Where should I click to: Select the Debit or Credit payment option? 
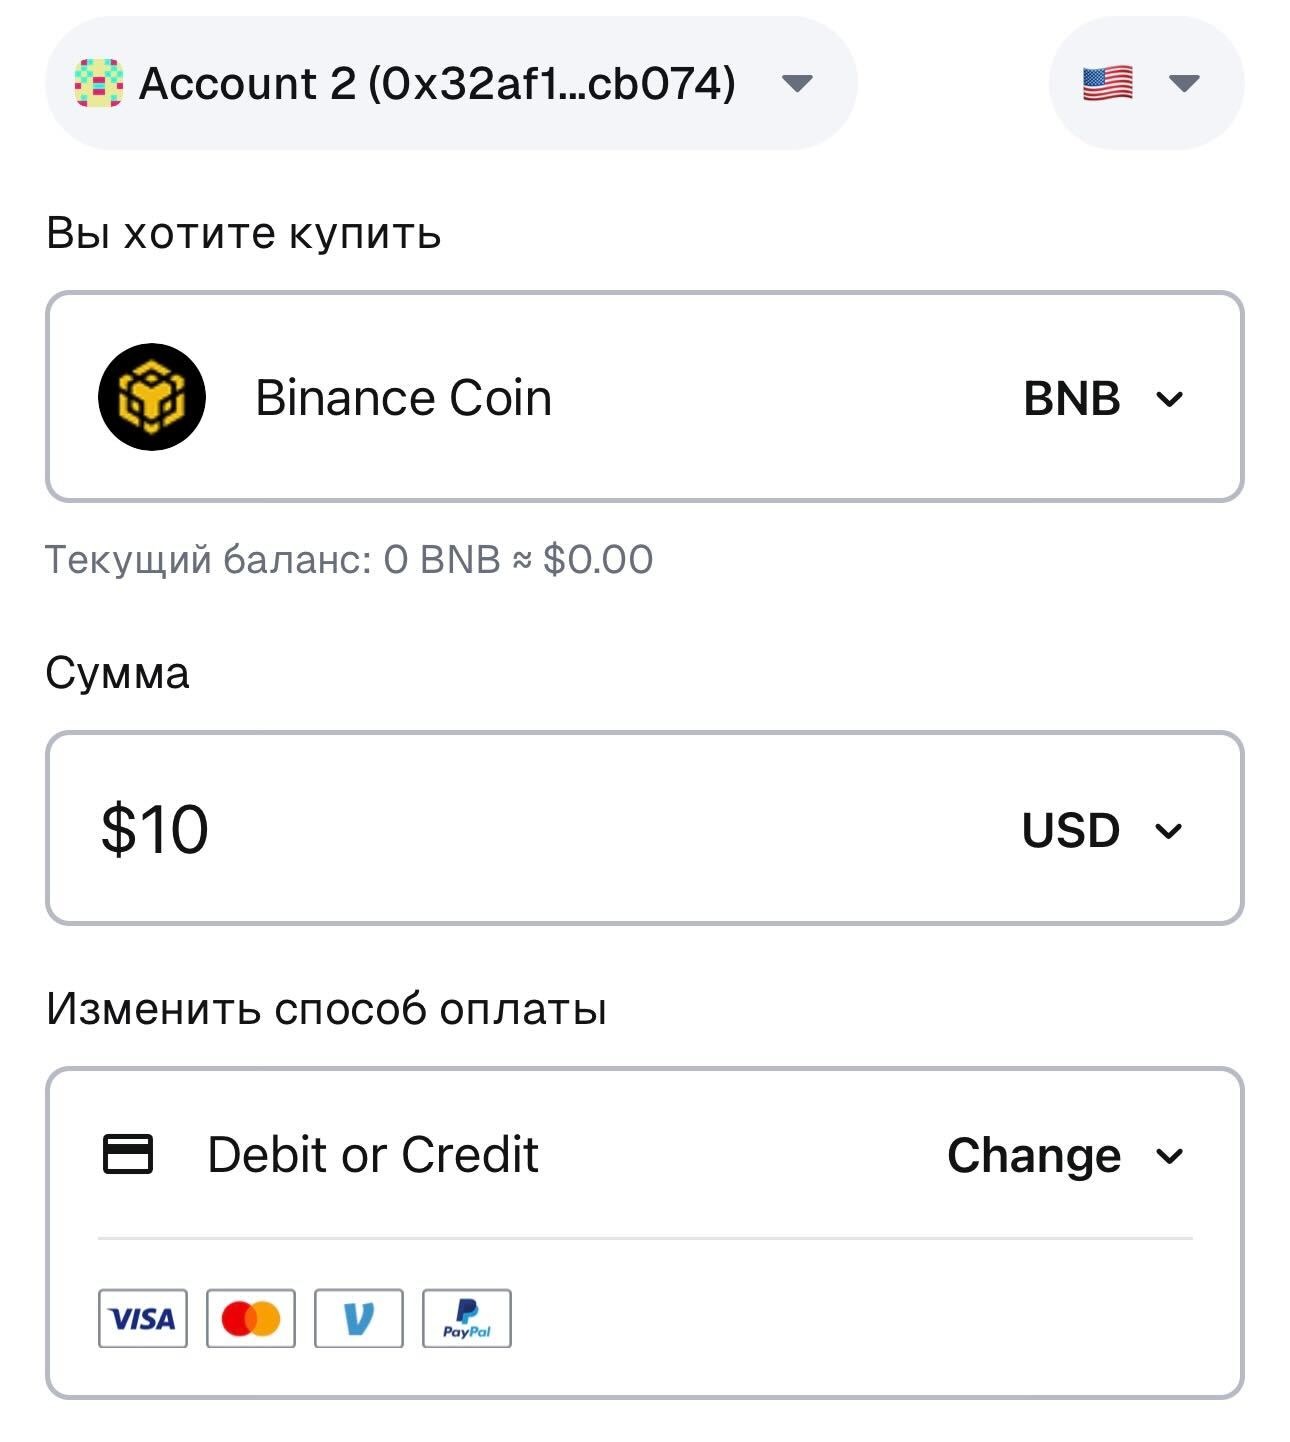click(x=373, y=1155)
